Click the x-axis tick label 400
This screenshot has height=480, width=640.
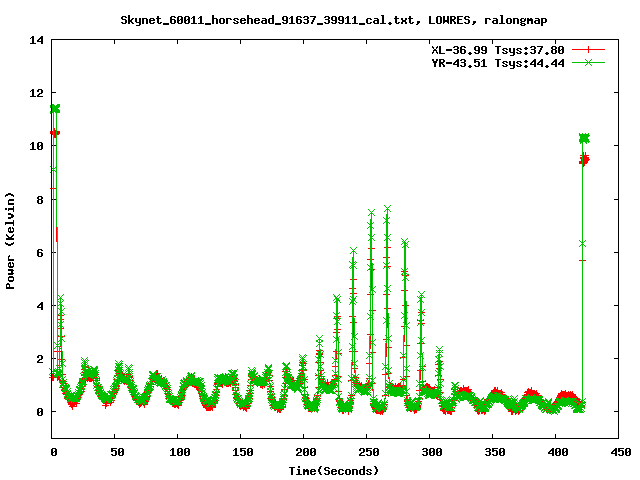click(x=558, y=452)
